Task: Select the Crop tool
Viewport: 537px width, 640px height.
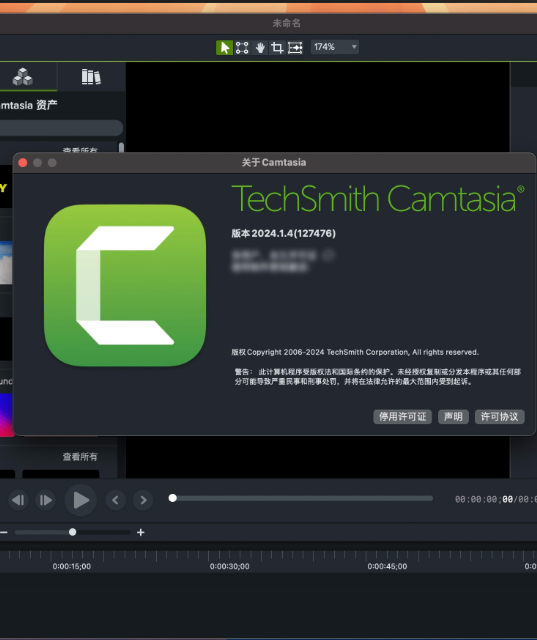Action: (x=277, y=47)
